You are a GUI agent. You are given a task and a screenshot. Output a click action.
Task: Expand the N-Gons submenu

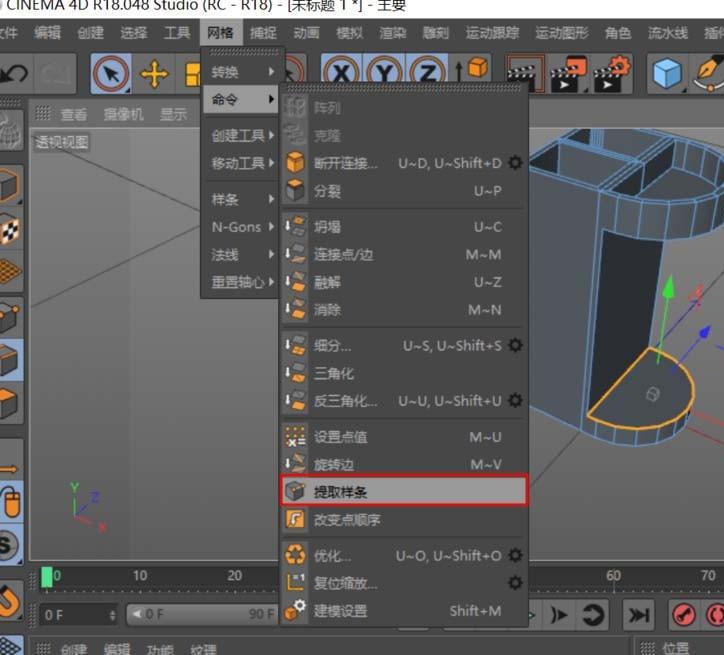(241, 227)
